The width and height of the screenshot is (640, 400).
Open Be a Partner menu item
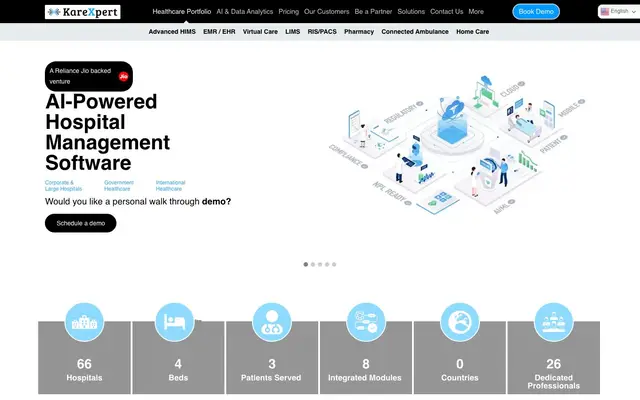[x=373, y=11]
